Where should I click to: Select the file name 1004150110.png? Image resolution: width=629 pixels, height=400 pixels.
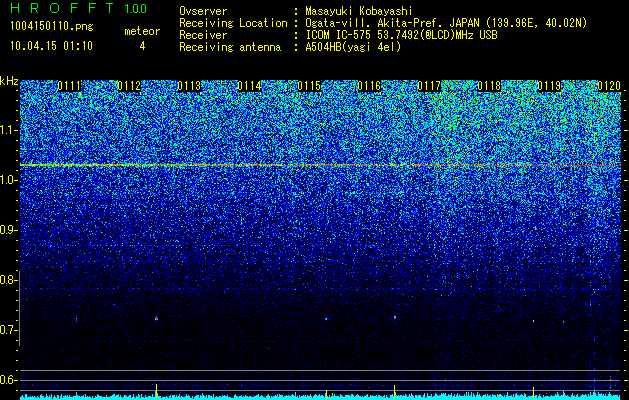click(52, 26)
